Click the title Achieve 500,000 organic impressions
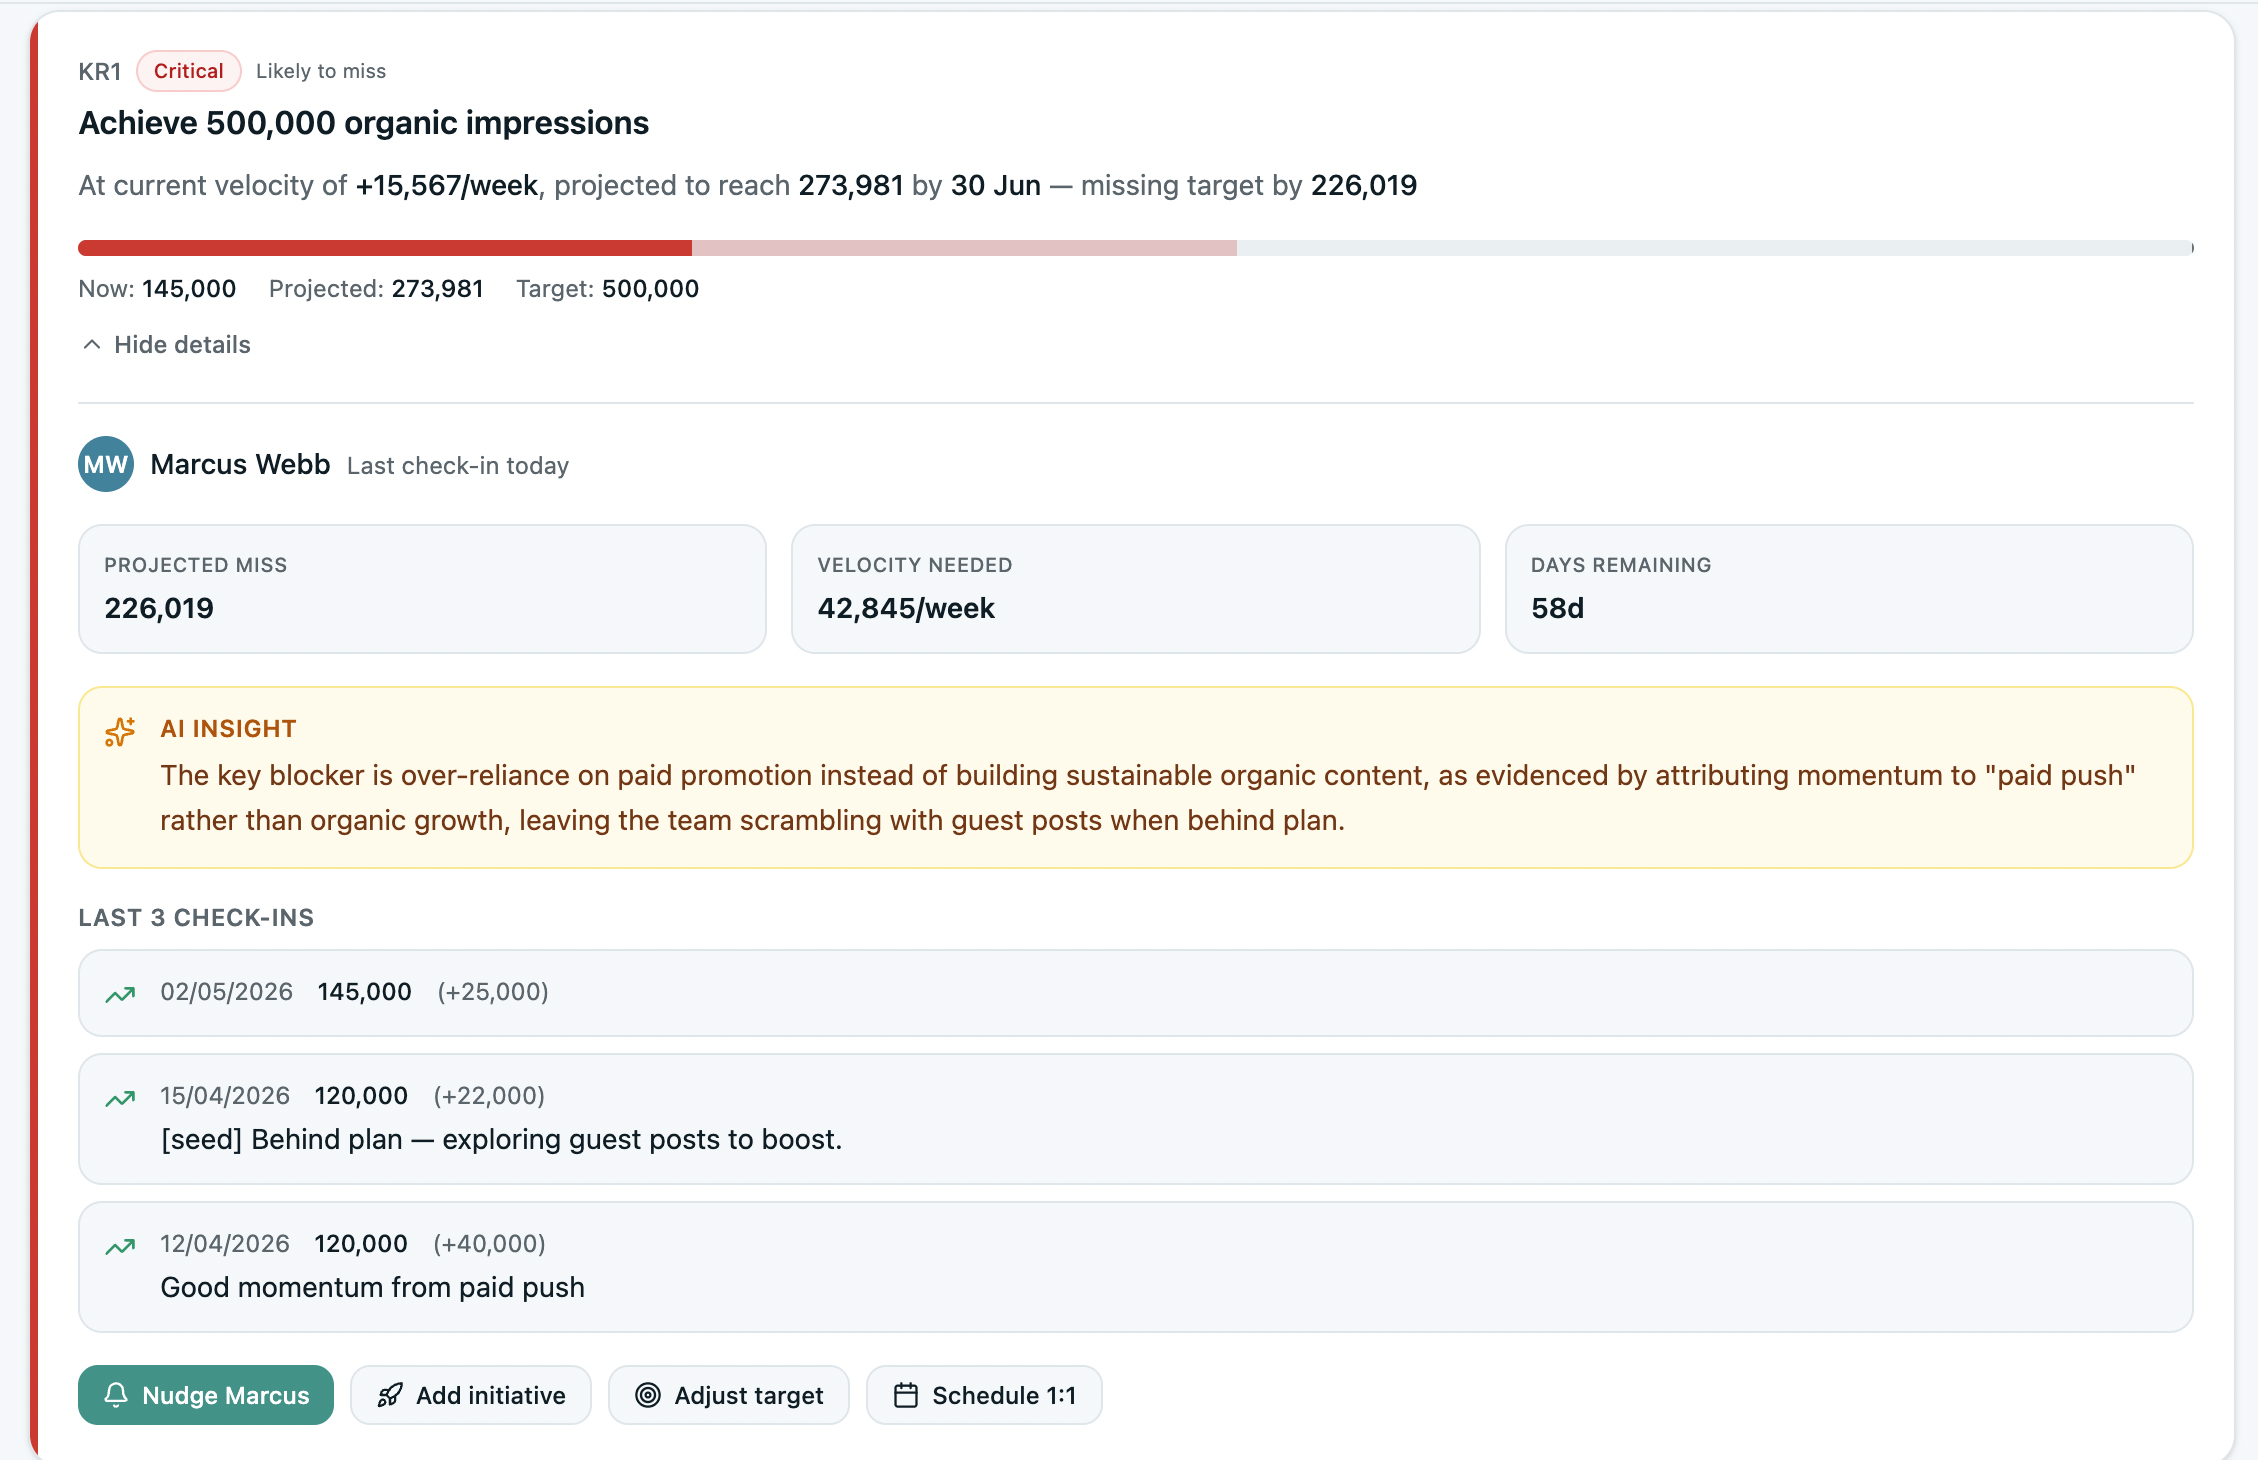This screenshot has height=1460, width=2258. tap(364, 123)
